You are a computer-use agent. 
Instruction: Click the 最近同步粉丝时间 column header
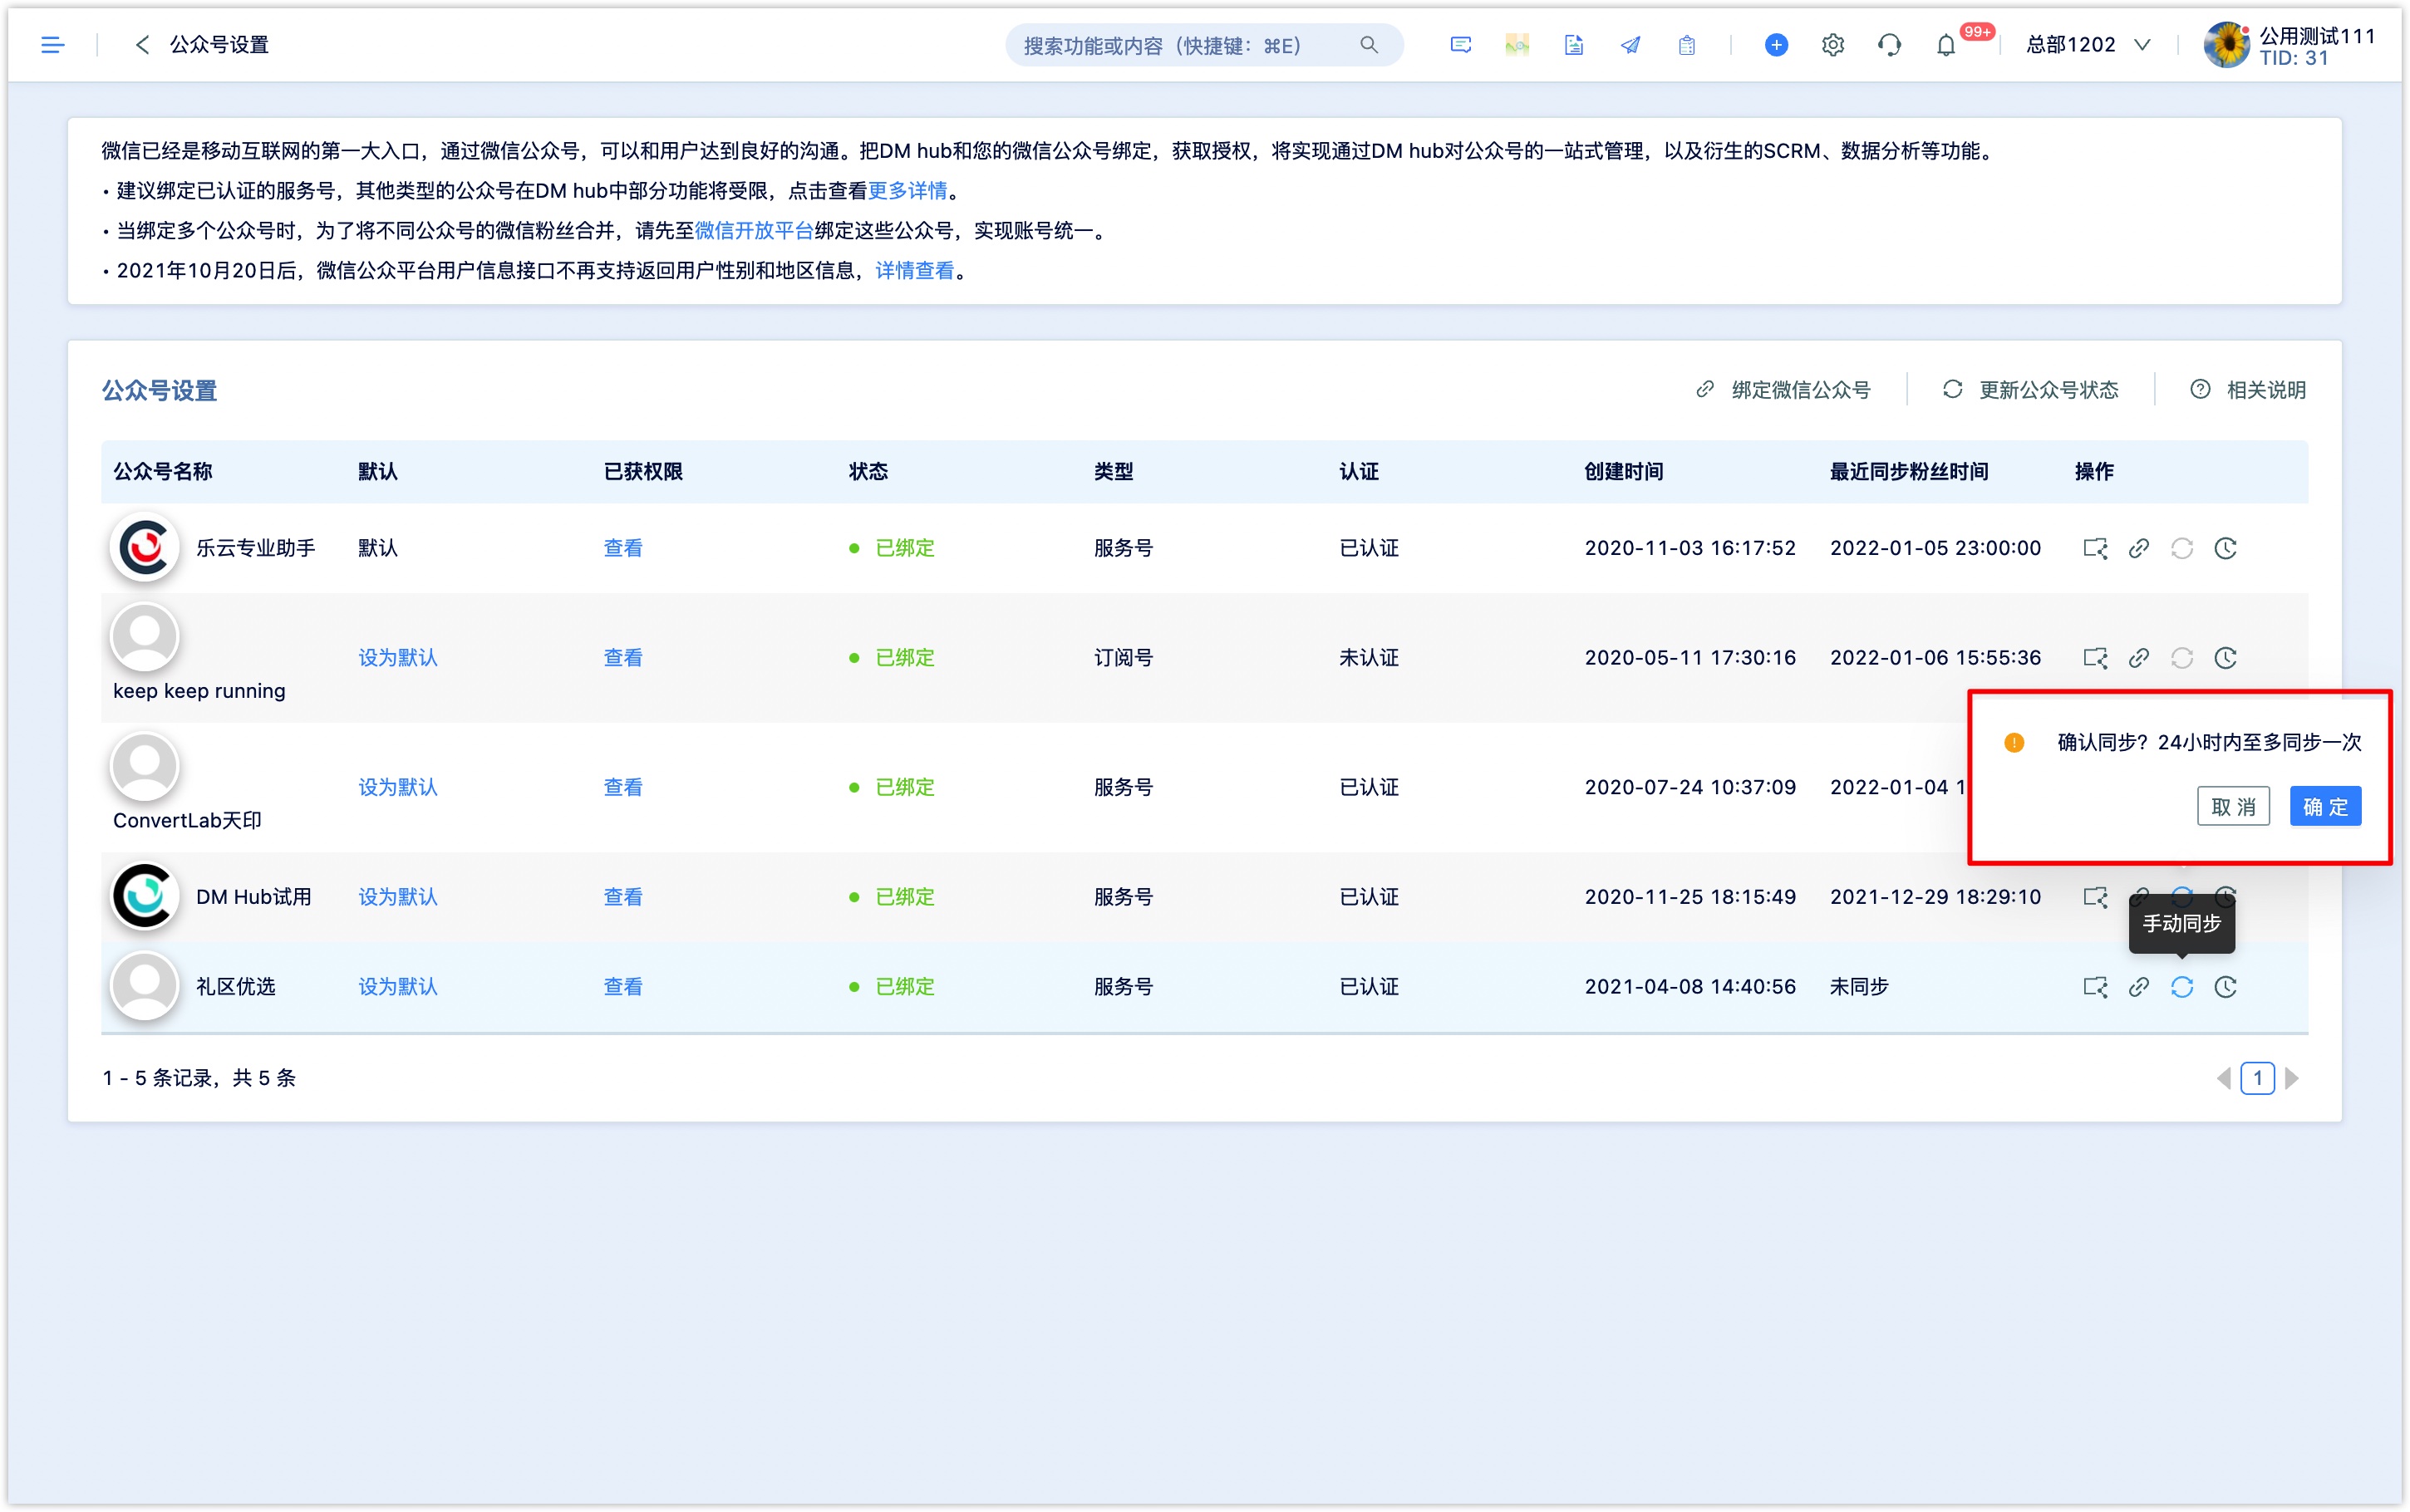1908,472
